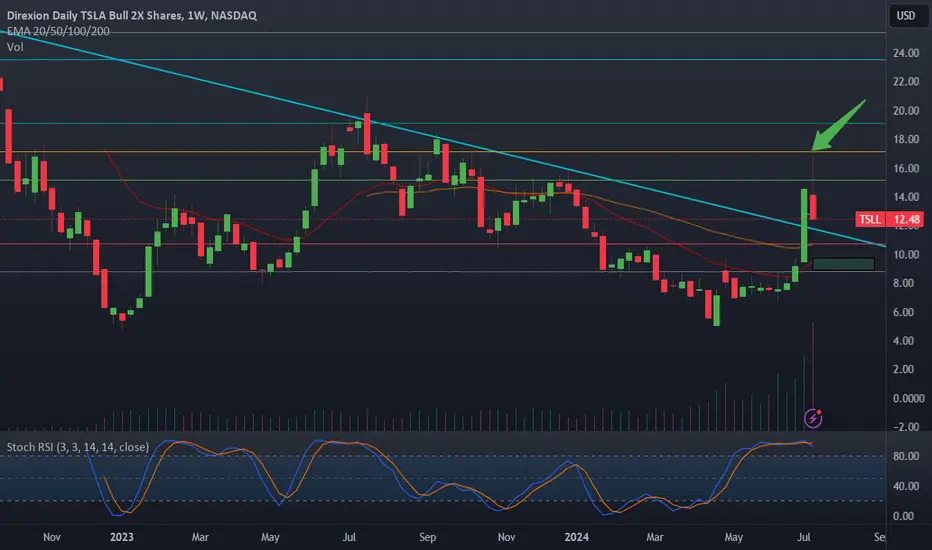The image size is (932, 550).
Task: Click the 2.00 price axis label
Action: [x=903, y=369]
